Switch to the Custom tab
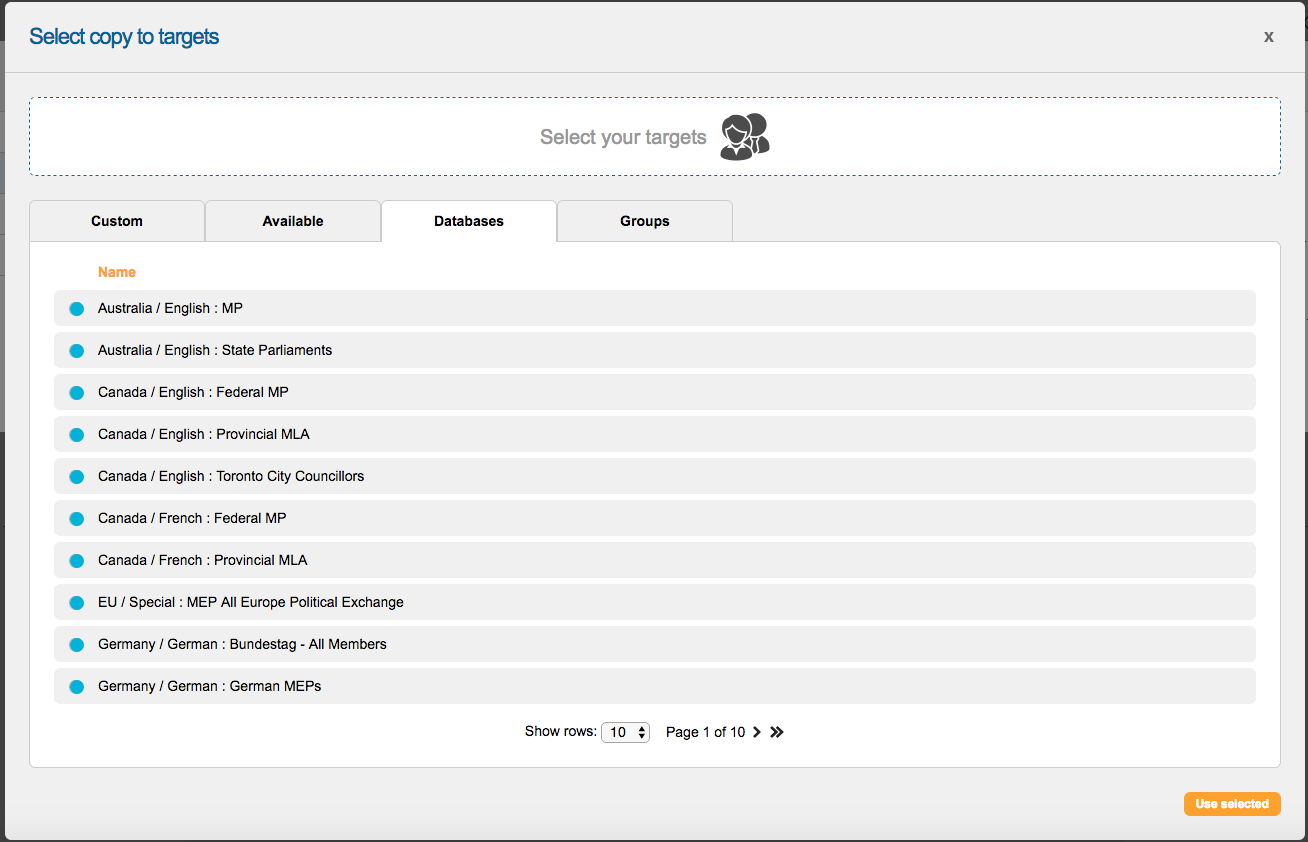This screenshot has width=1308, height=842. pos(117,221)
